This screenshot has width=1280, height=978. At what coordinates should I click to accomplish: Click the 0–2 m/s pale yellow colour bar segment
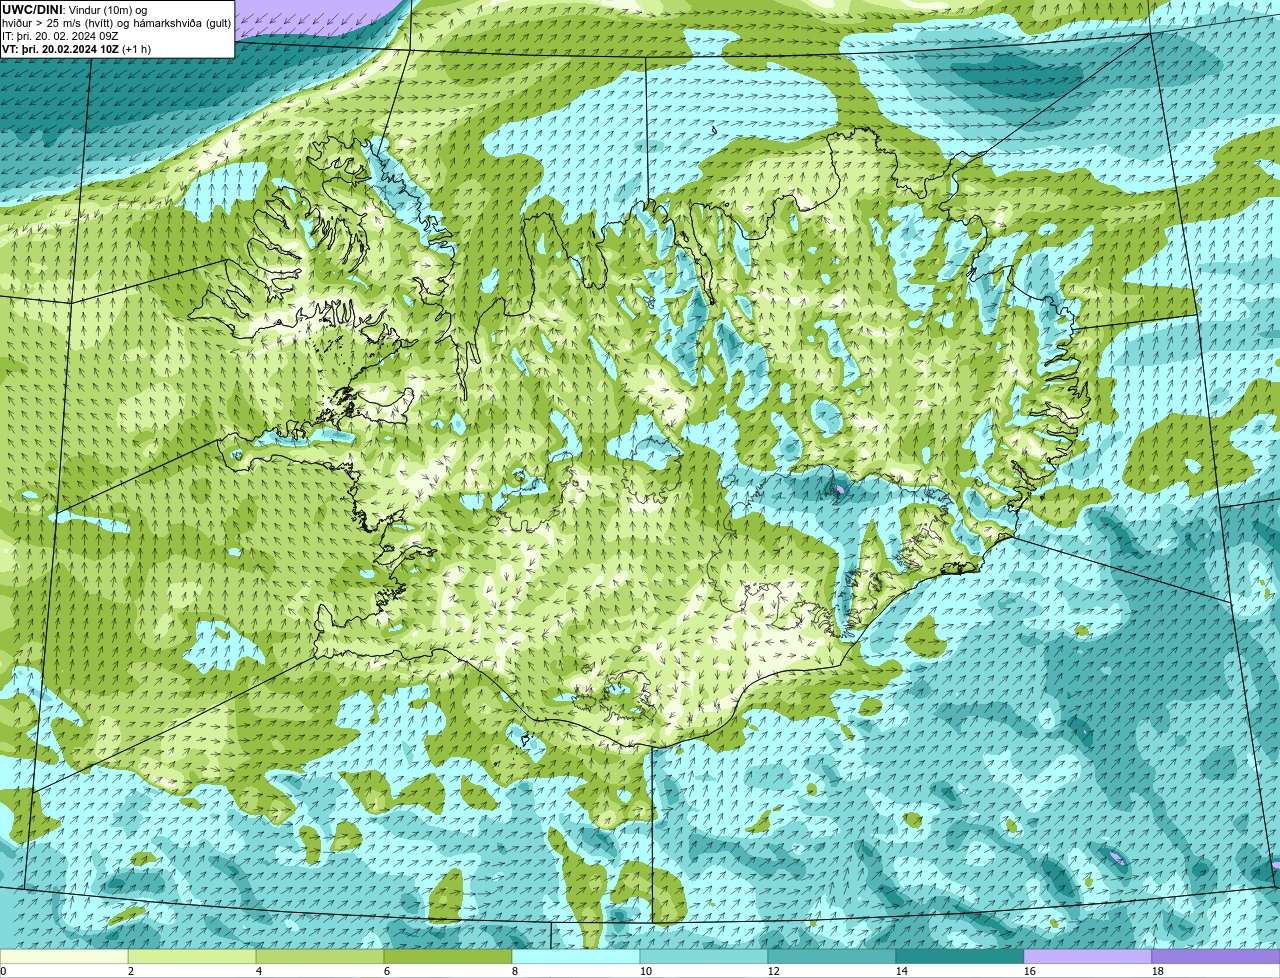tap(64, 956)
